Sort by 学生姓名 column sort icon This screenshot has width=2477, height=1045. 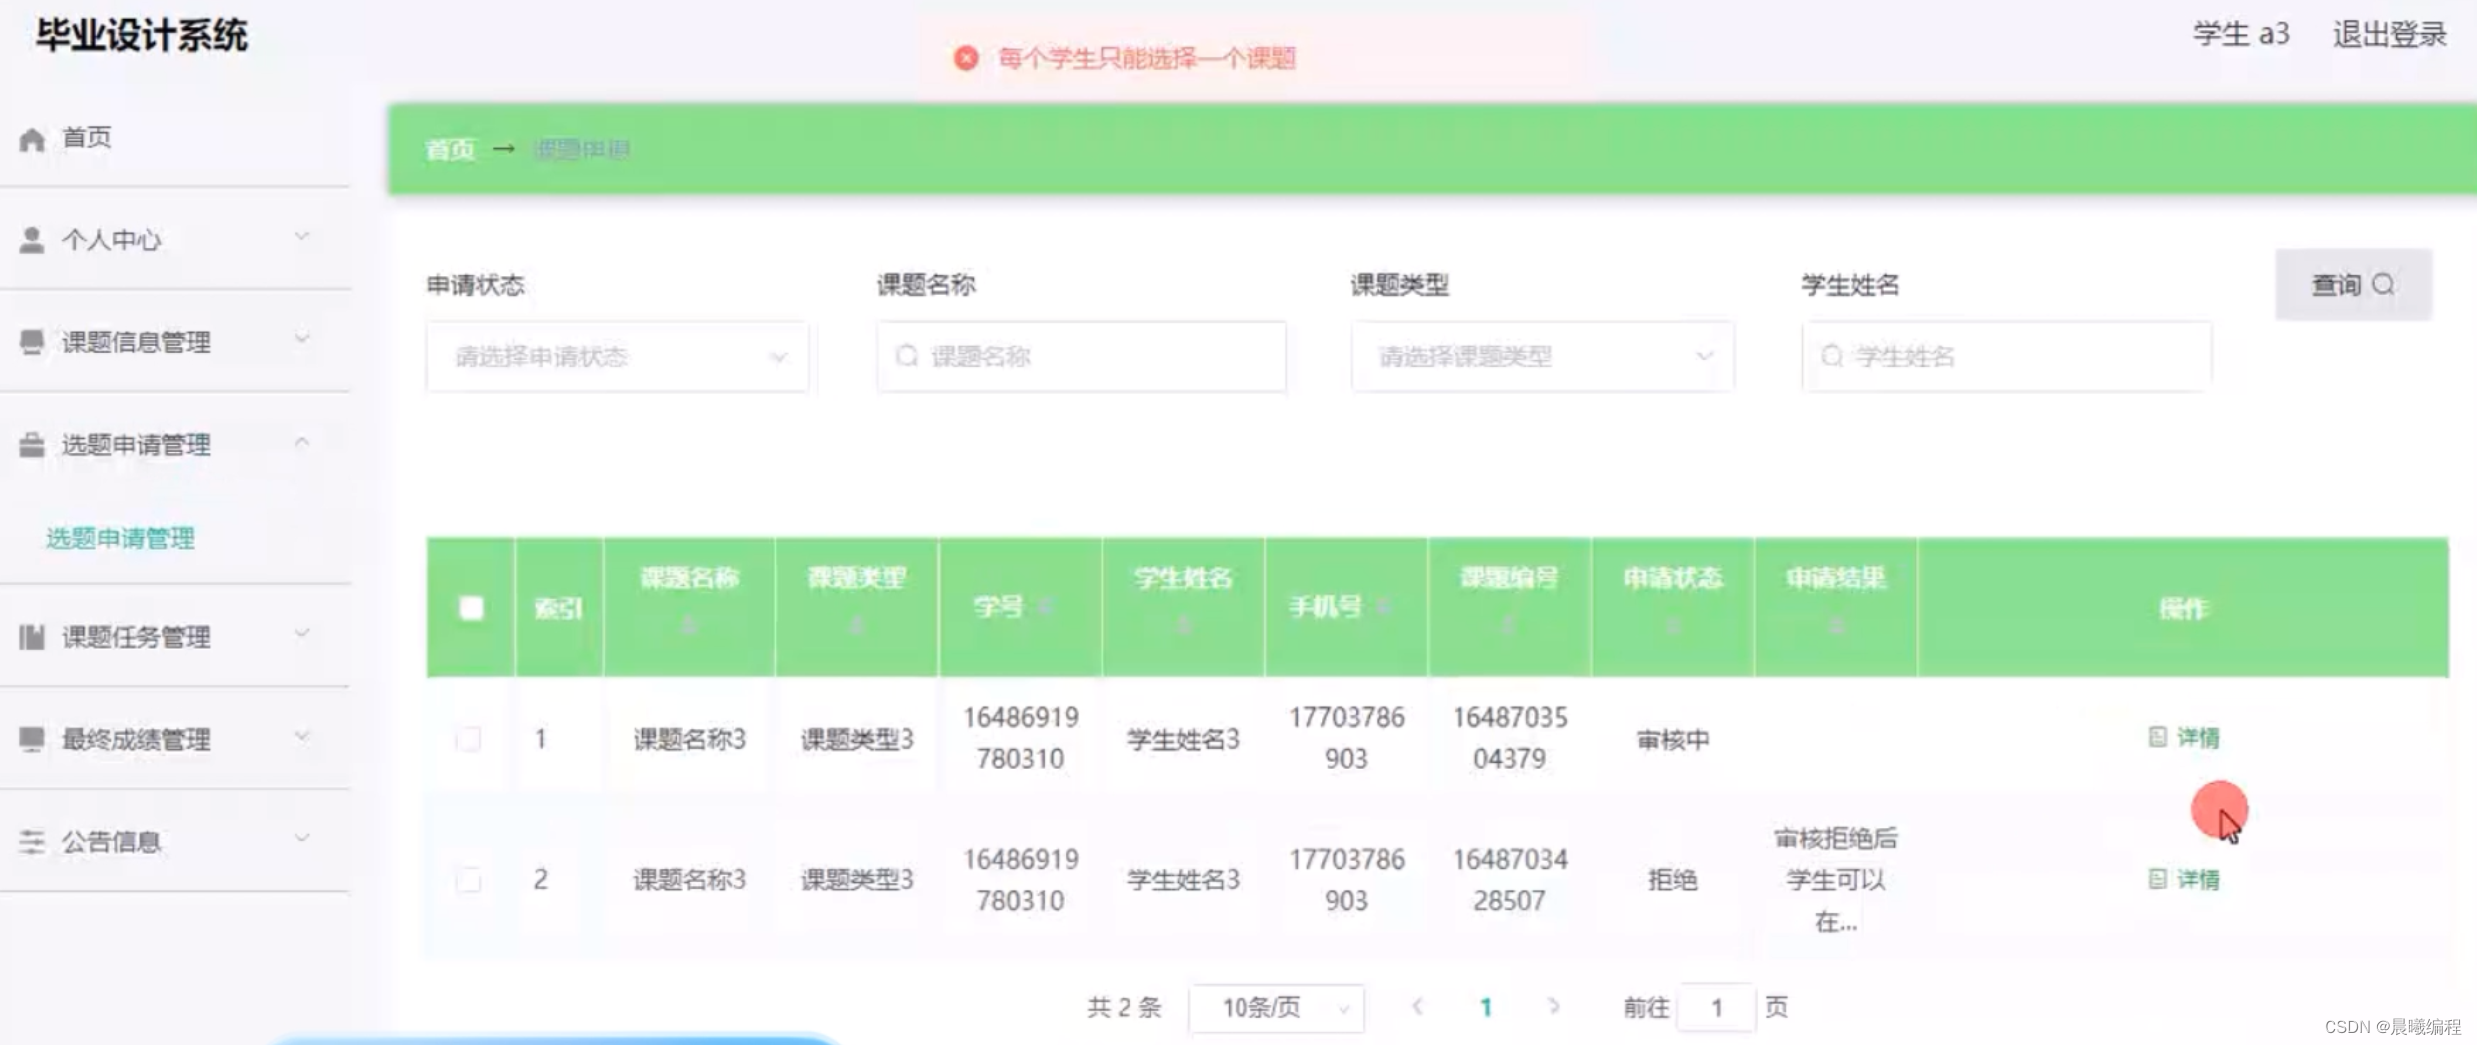1184,626
